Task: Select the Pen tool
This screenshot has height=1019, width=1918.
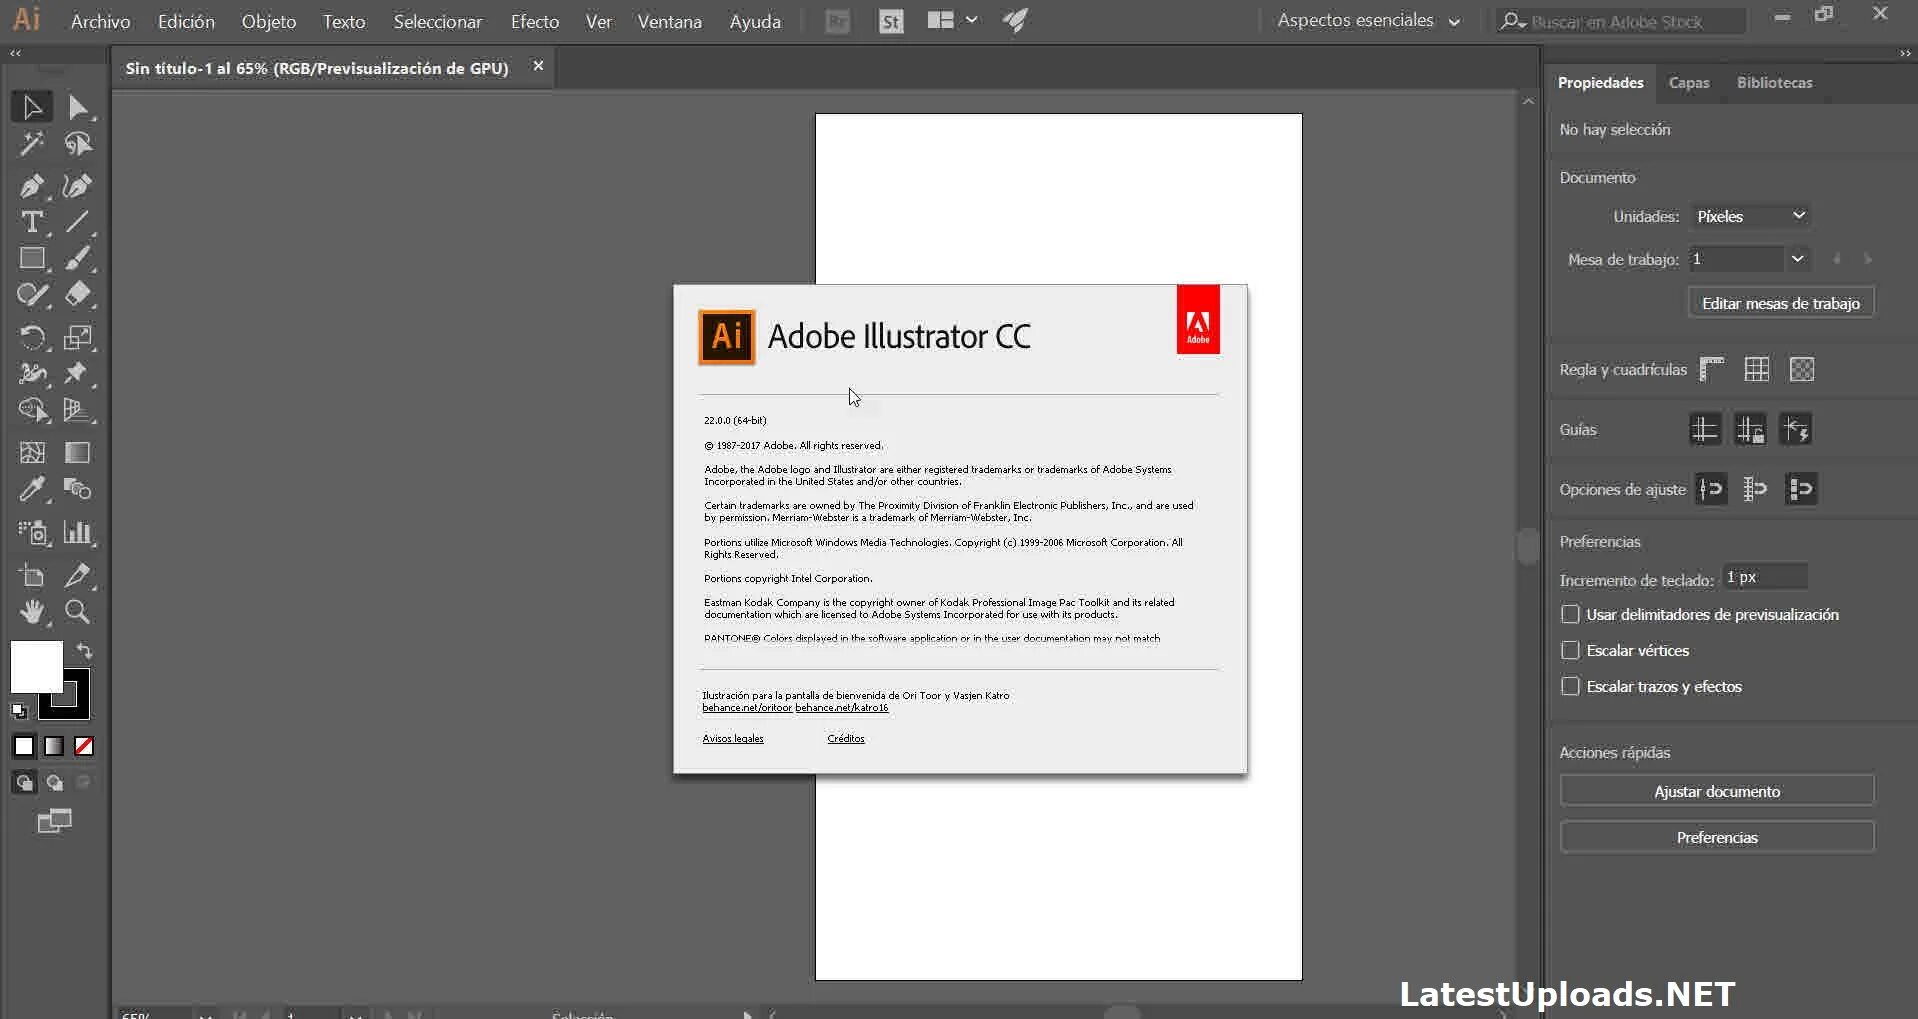Action: point(32,186)
